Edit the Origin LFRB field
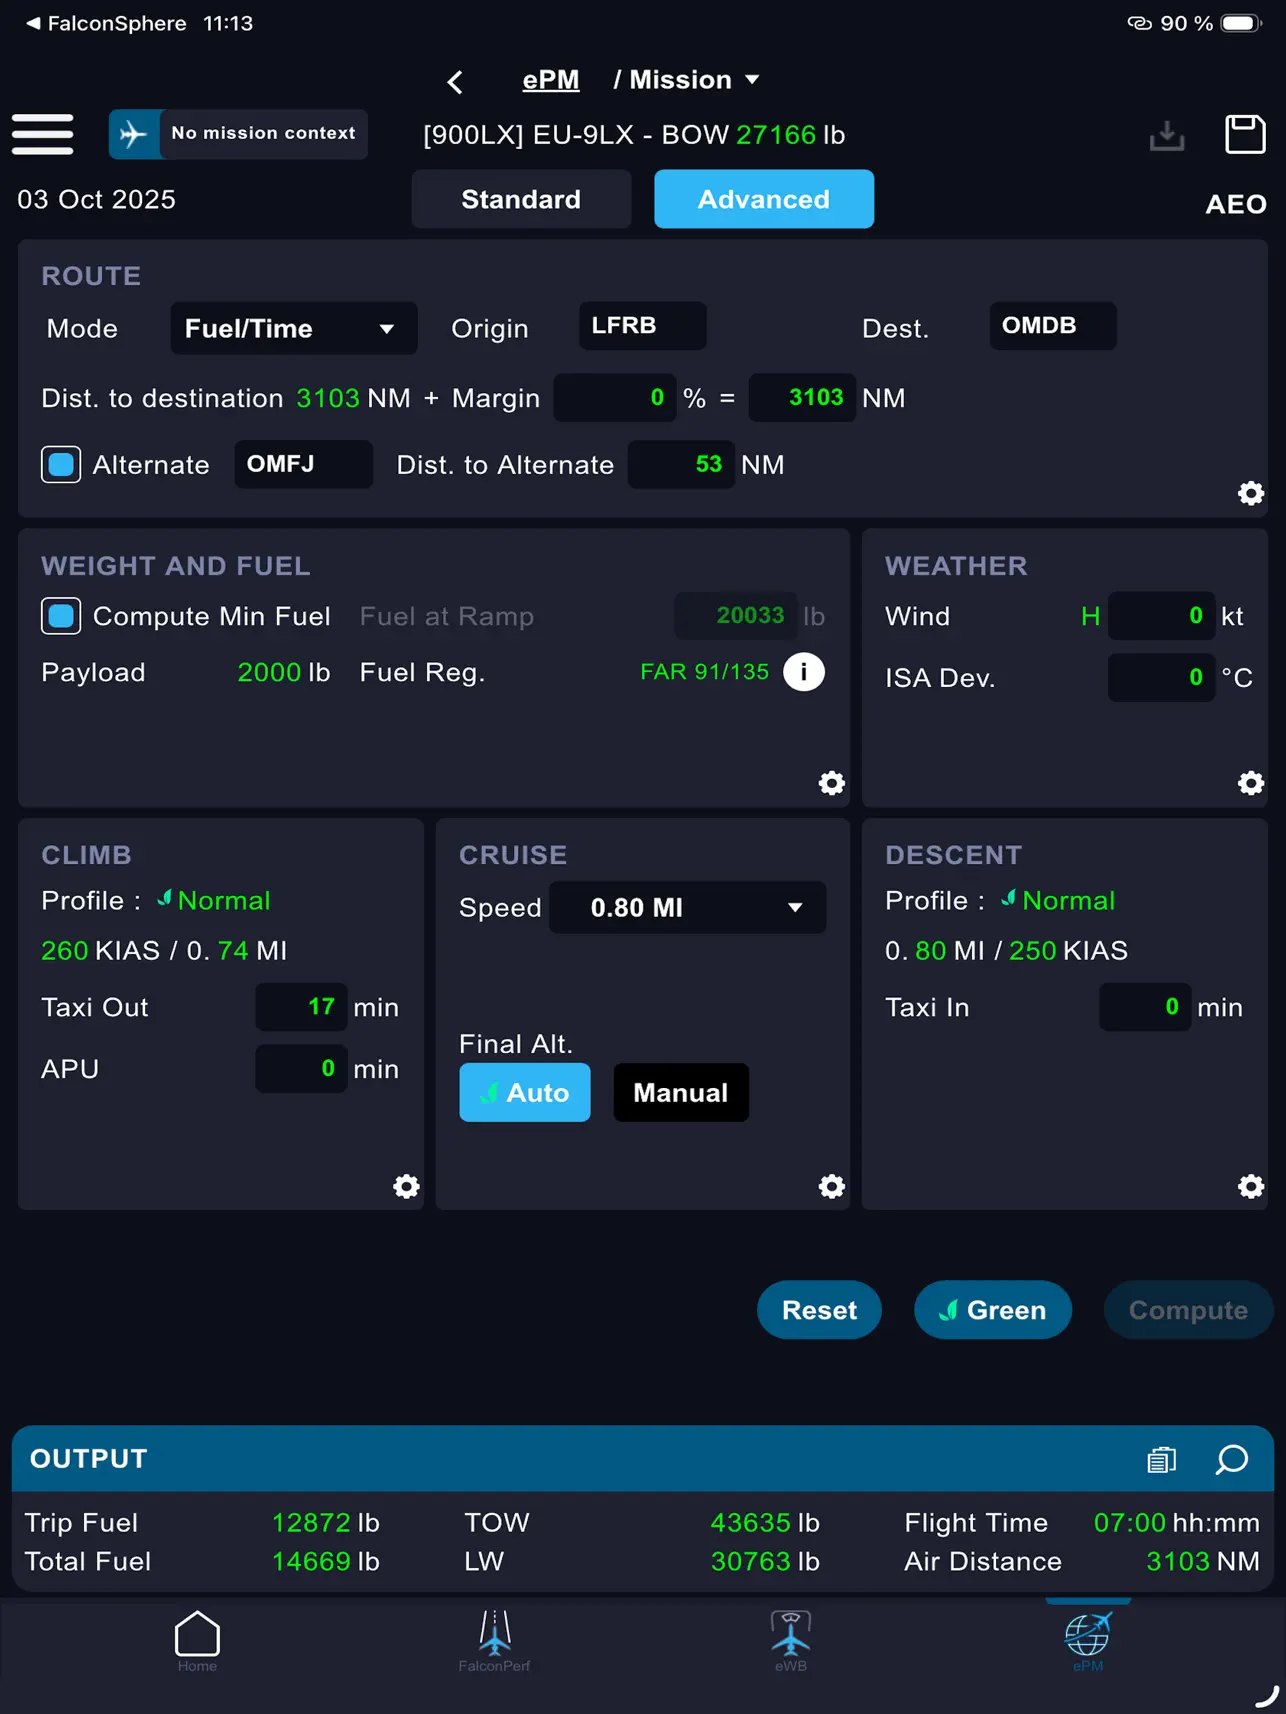Image resolution: width=1286 pixels, height=1714 pixels. pos(642,326)
